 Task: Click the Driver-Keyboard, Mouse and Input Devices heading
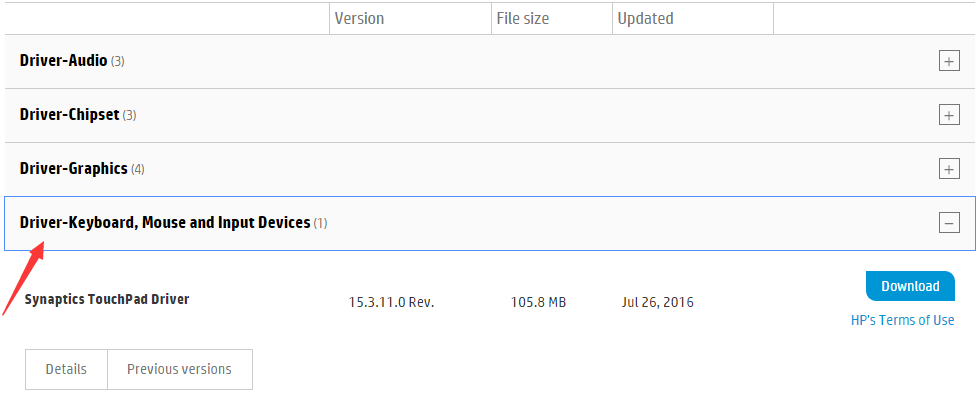(165, 223)
